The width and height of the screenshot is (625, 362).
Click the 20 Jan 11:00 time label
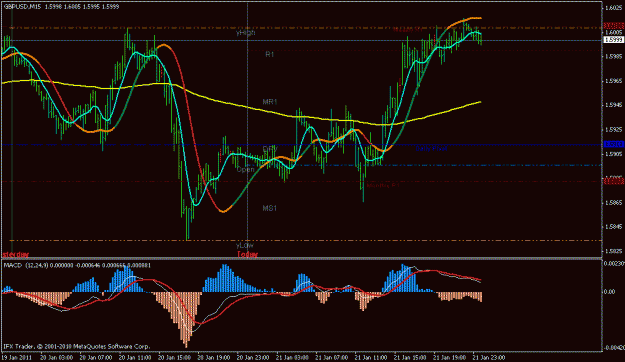pos(135,357)
